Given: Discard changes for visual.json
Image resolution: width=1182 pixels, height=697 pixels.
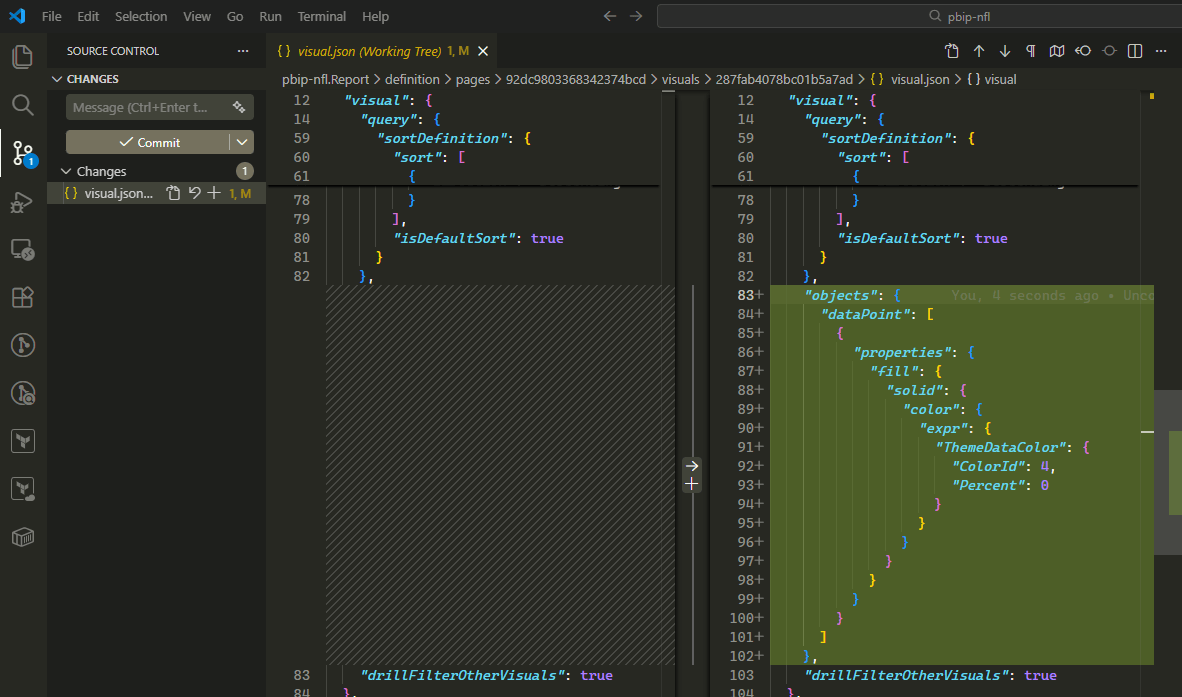Looking at the screenshot, I should pyautogui.click(x=194, y=193).
